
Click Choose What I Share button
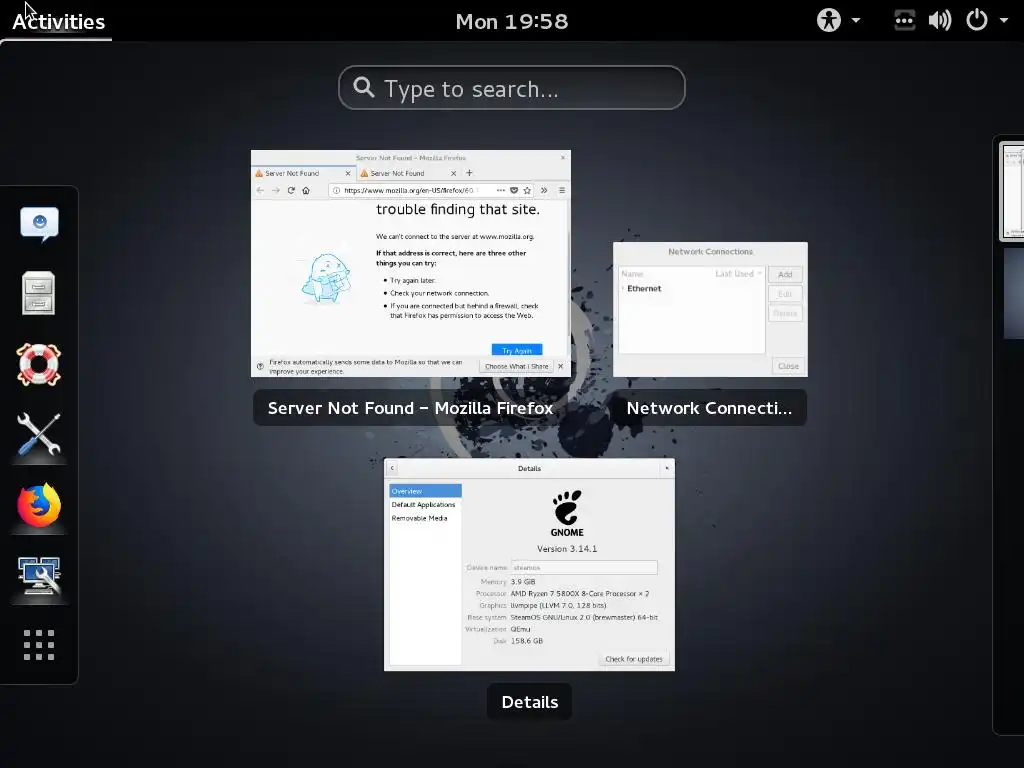(516, 366)
